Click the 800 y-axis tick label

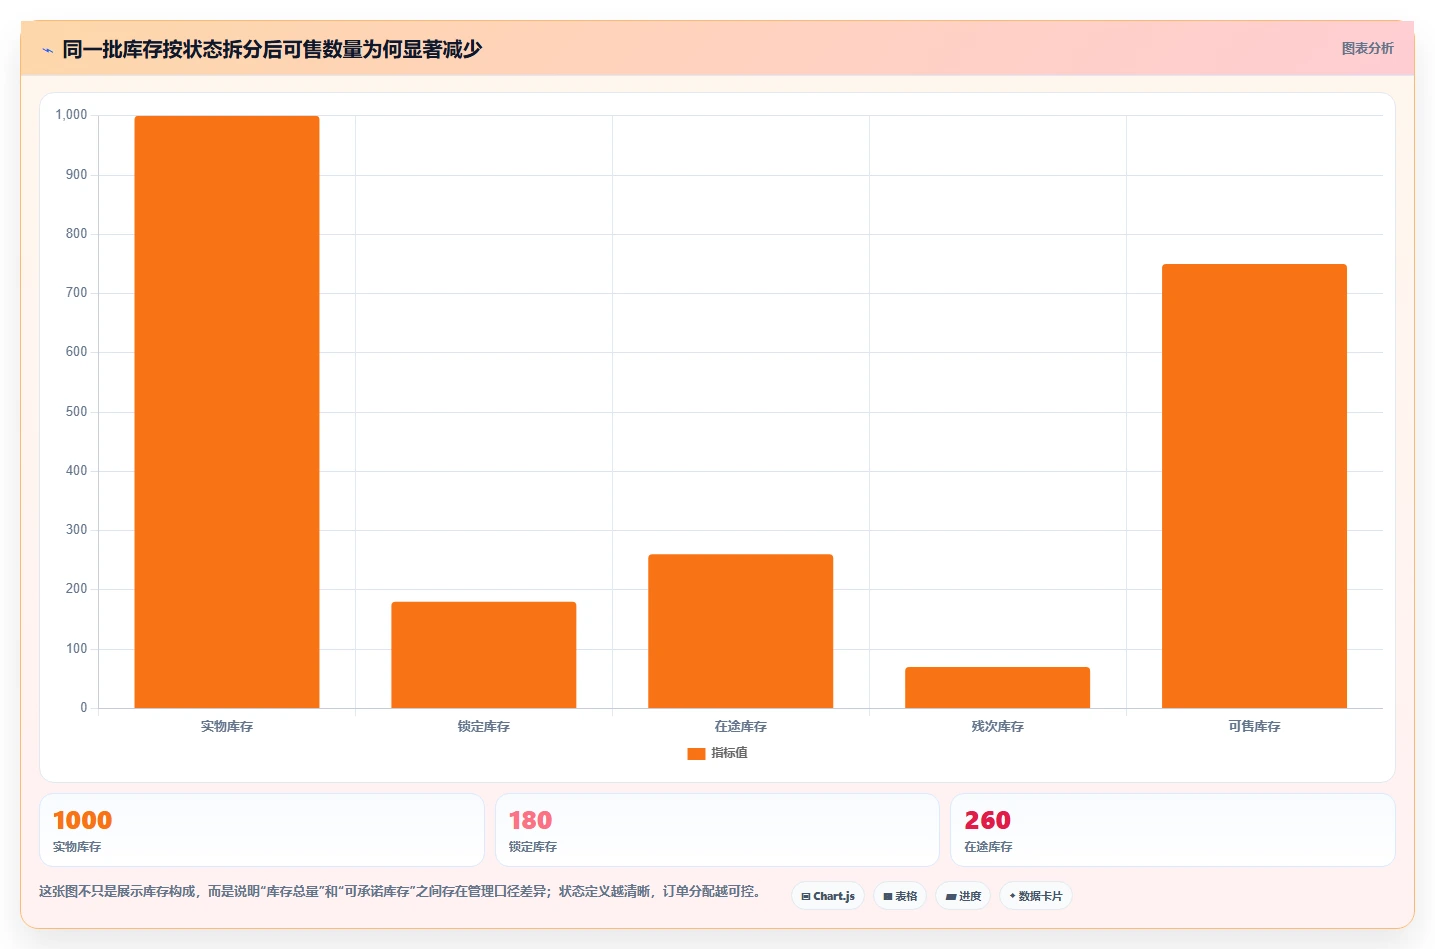coord(77,234)
